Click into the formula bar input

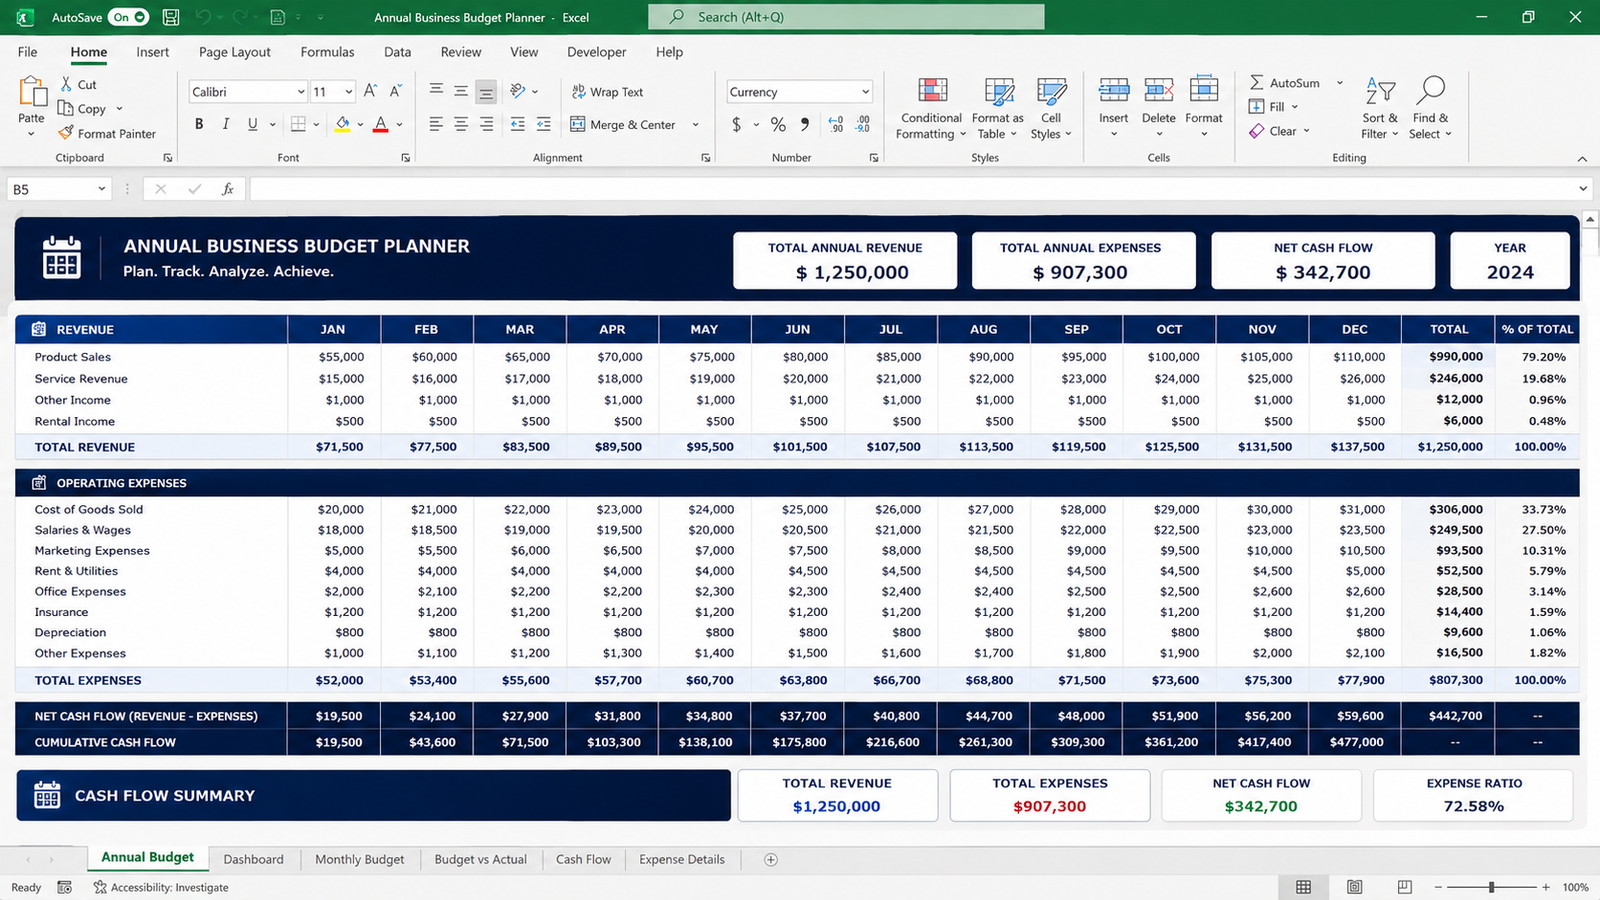[x=912, y=189]
